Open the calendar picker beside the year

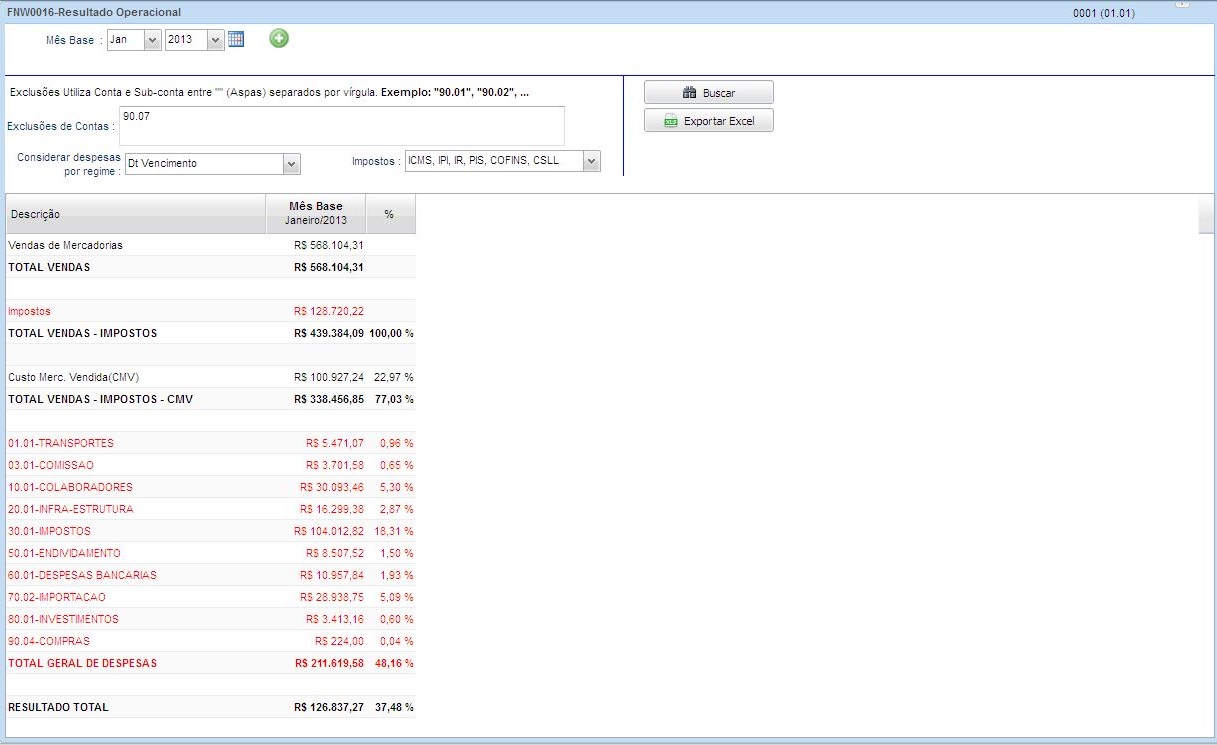pos(236,39)
